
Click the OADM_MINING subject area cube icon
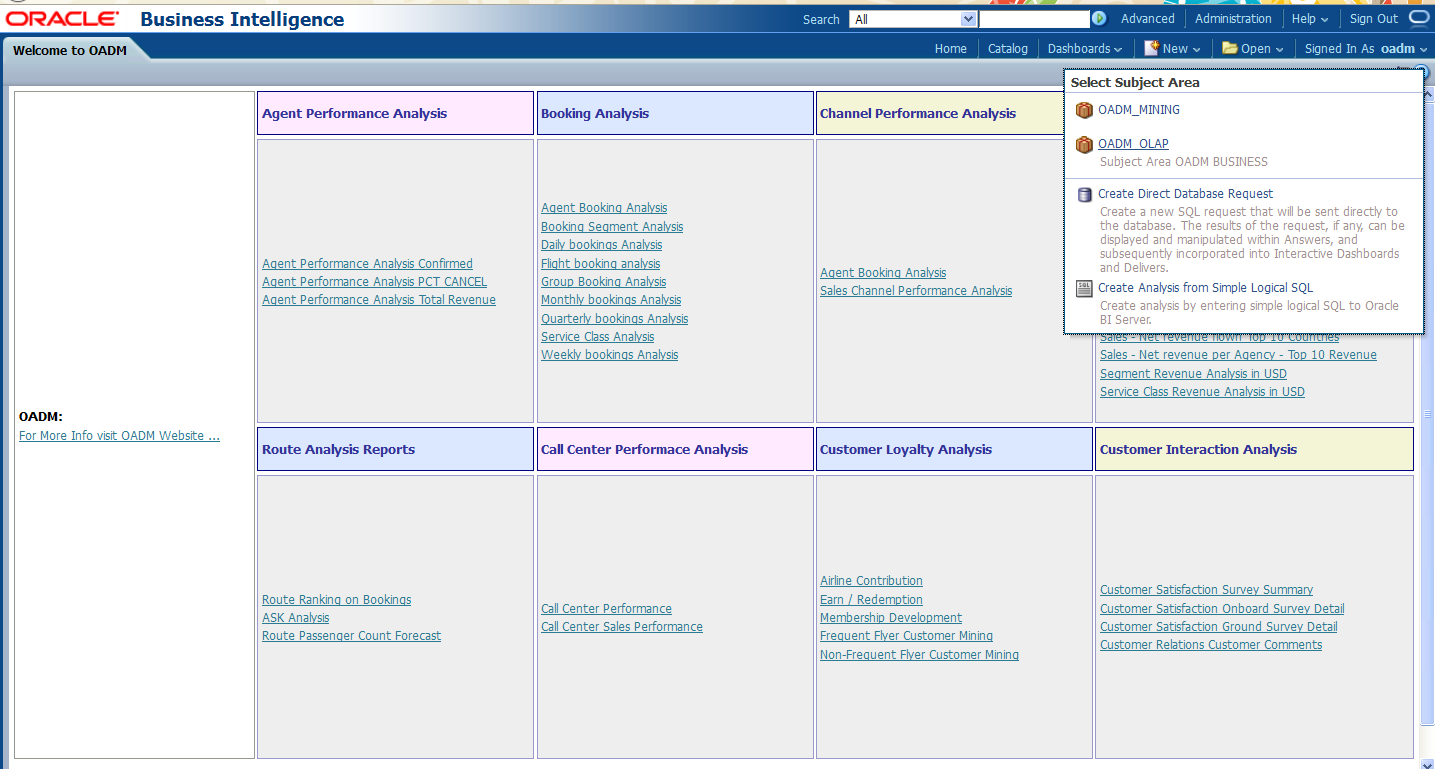click(x=1084, y=110)
